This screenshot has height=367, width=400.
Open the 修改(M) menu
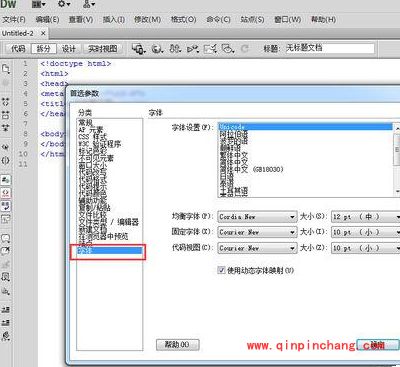147,20
